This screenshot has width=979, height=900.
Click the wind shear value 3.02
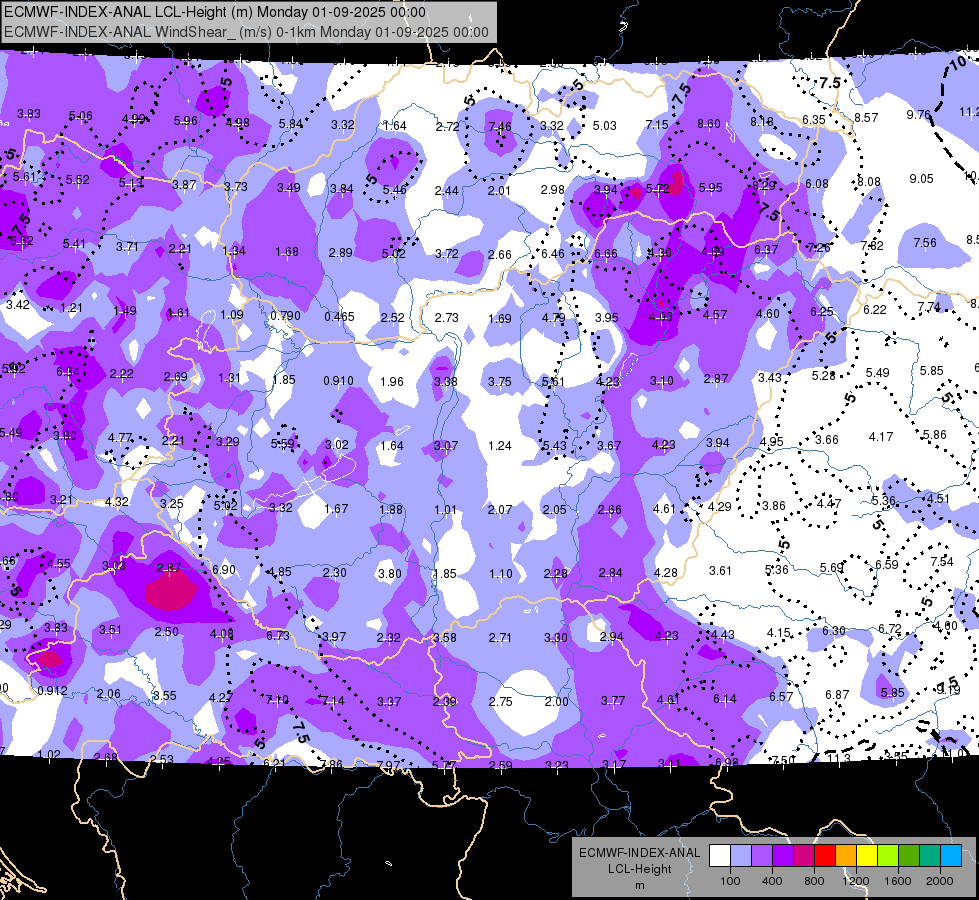coord(337,444)
